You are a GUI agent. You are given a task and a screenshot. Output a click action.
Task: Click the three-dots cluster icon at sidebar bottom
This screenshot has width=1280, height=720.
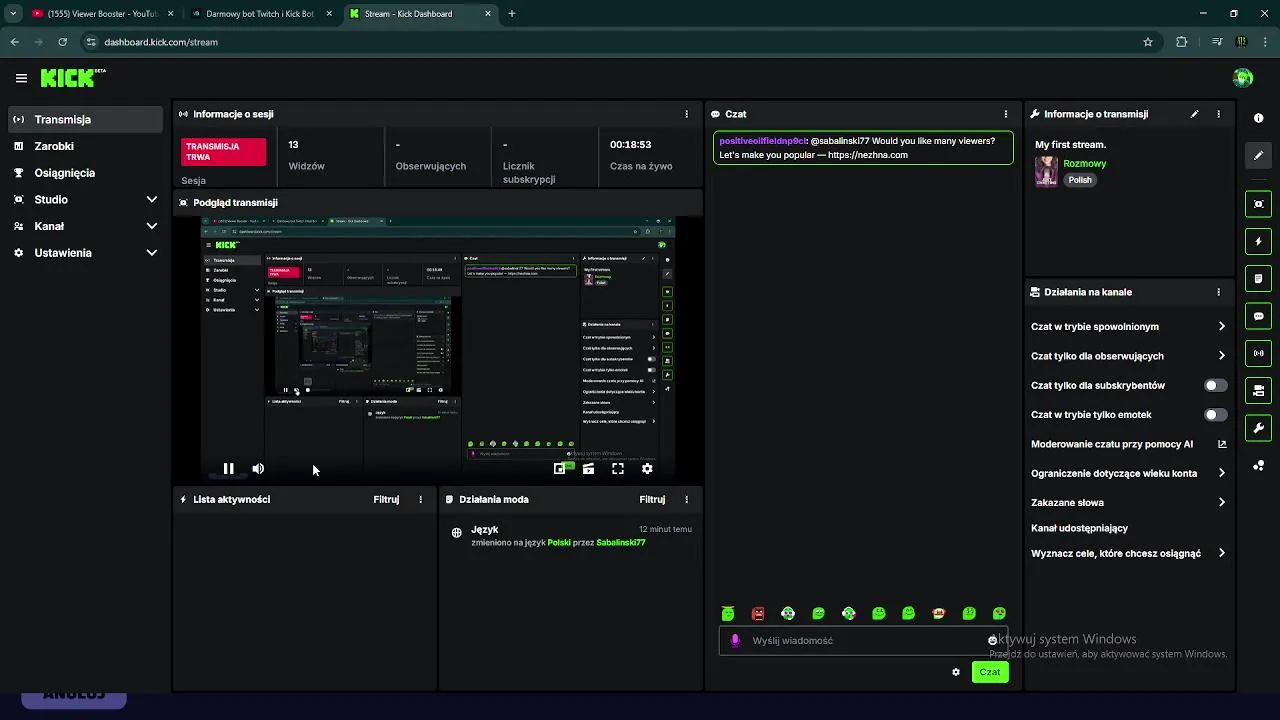tap(1258, 465)
